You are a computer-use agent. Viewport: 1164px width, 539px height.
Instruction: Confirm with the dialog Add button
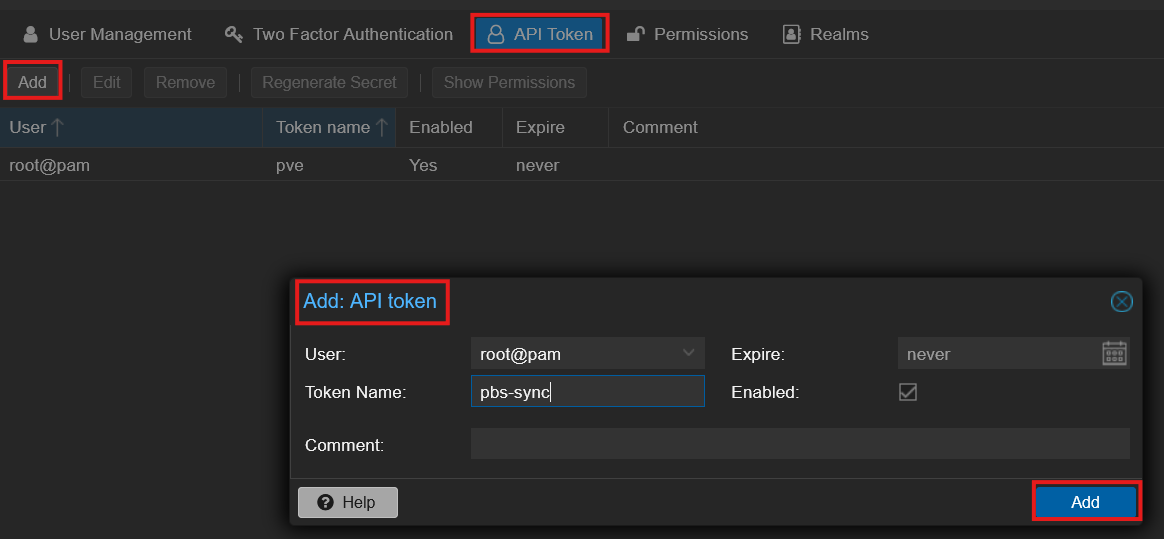pyautogui.click(x=1085, y=503)
